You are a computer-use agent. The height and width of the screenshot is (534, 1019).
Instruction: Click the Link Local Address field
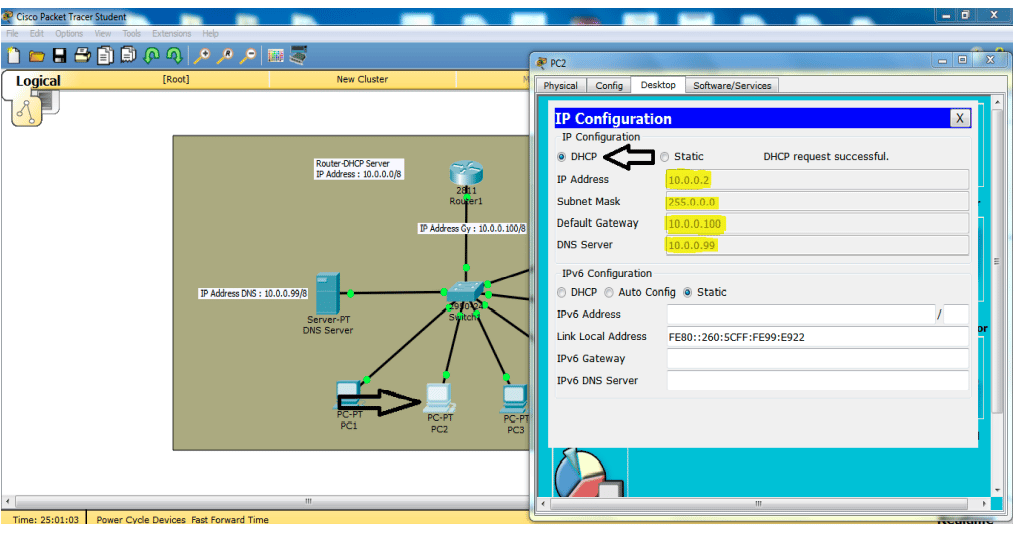818,337
